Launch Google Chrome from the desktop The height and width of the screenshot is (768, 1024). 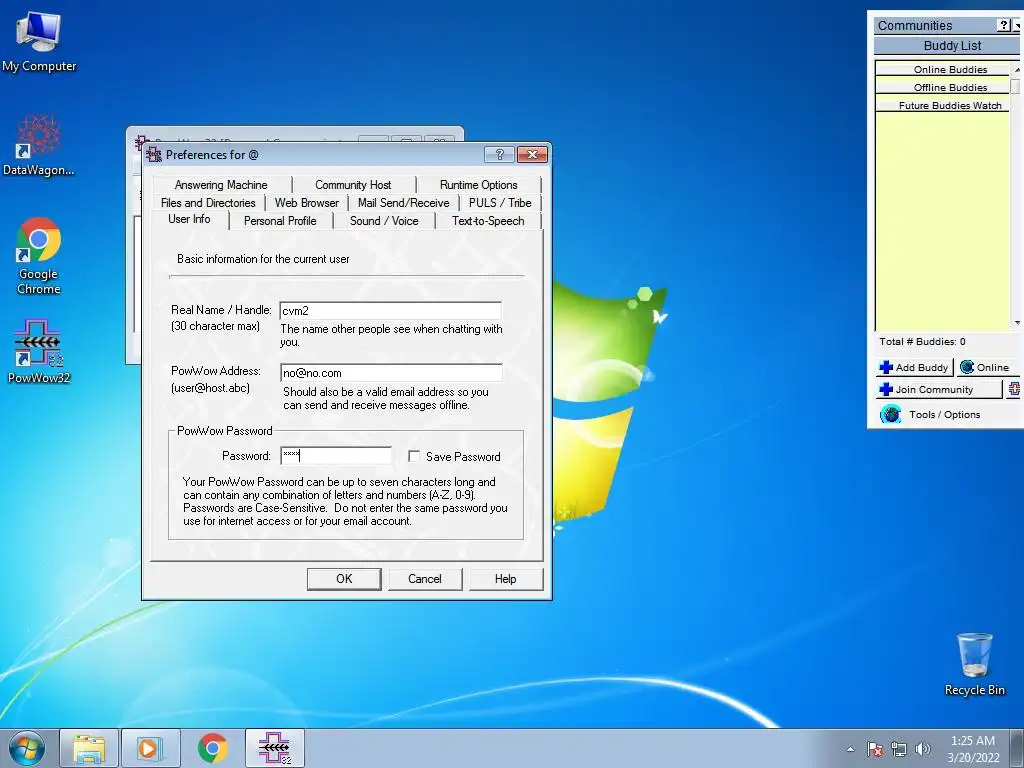point(39,255)
